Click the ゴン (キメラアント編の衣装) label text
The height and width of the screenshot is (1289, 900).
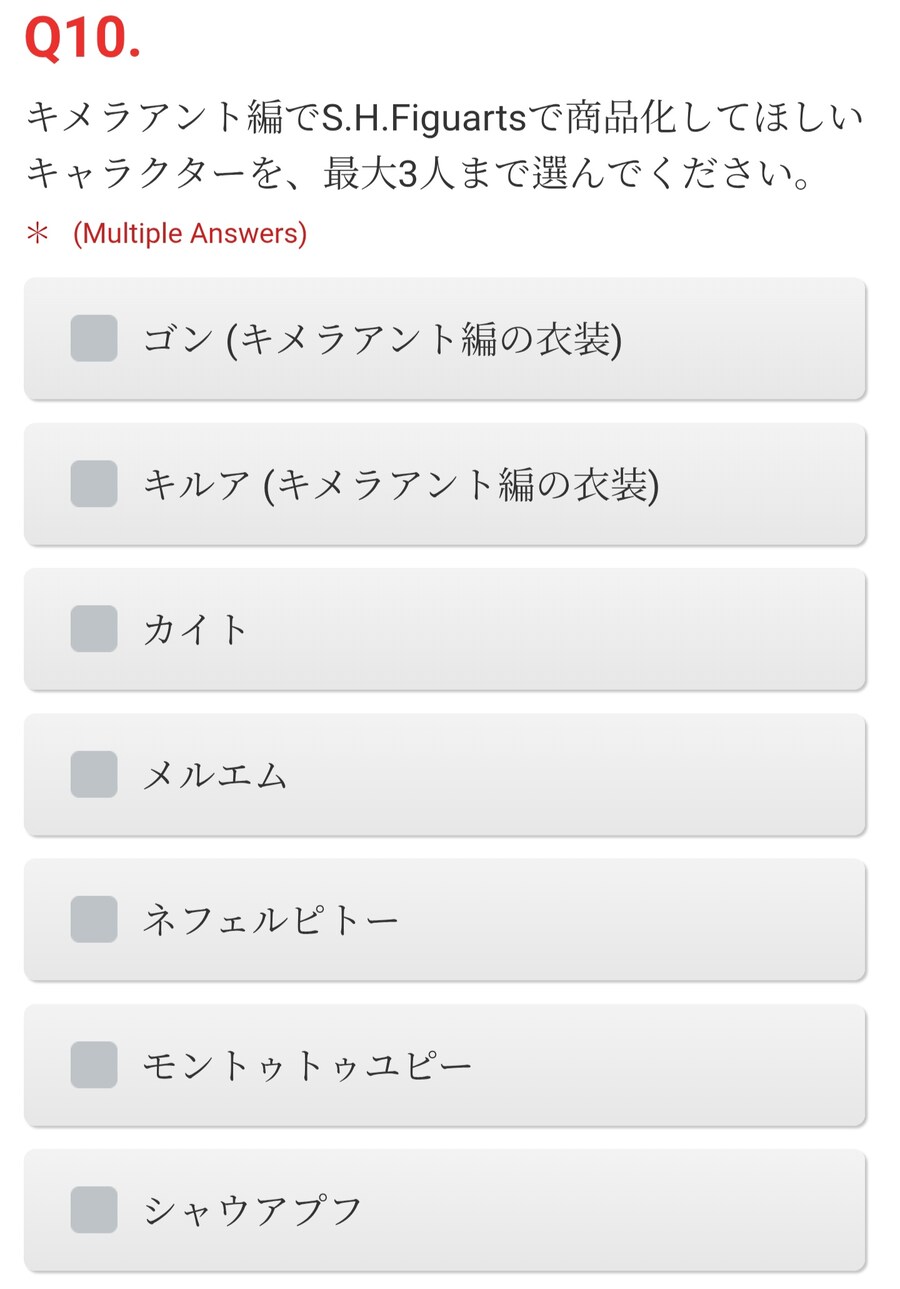pos(382,340)
